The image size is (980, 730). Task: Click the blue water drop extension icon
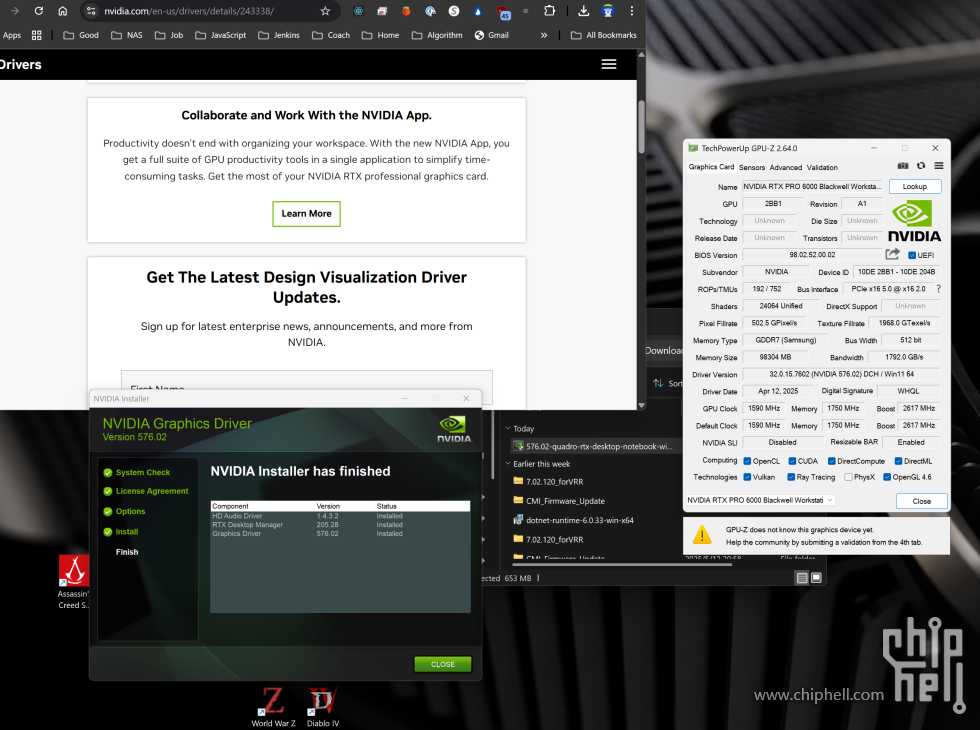[478, 11]
